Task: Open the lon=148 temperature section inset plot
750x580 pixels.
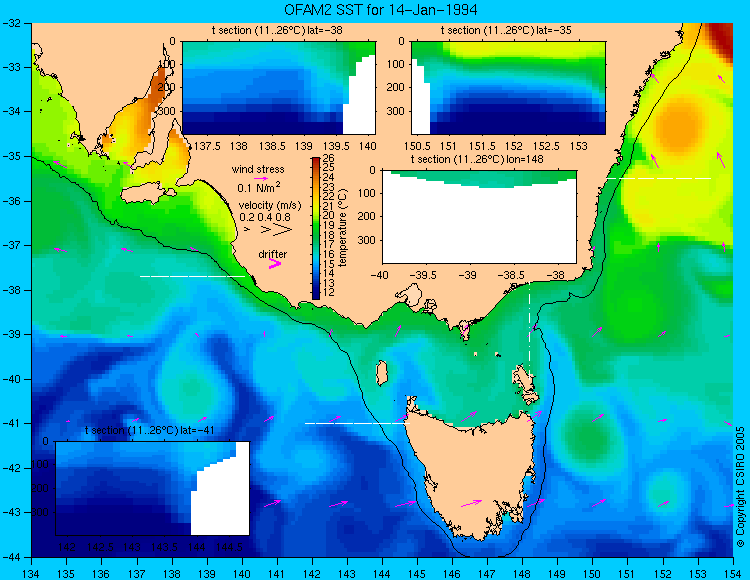Action: [479, 217]
